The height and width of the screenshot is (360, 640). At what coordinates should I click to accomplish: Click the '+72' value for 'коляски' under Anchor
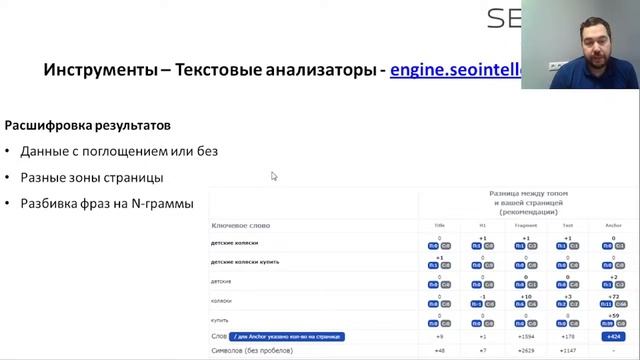613,297
